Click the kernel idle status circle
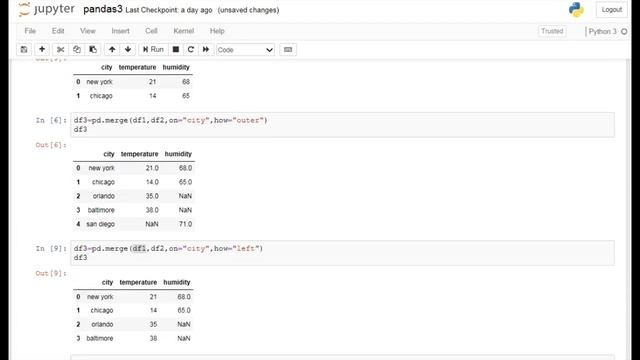This screenshot has height=360, width=640. 624,31
